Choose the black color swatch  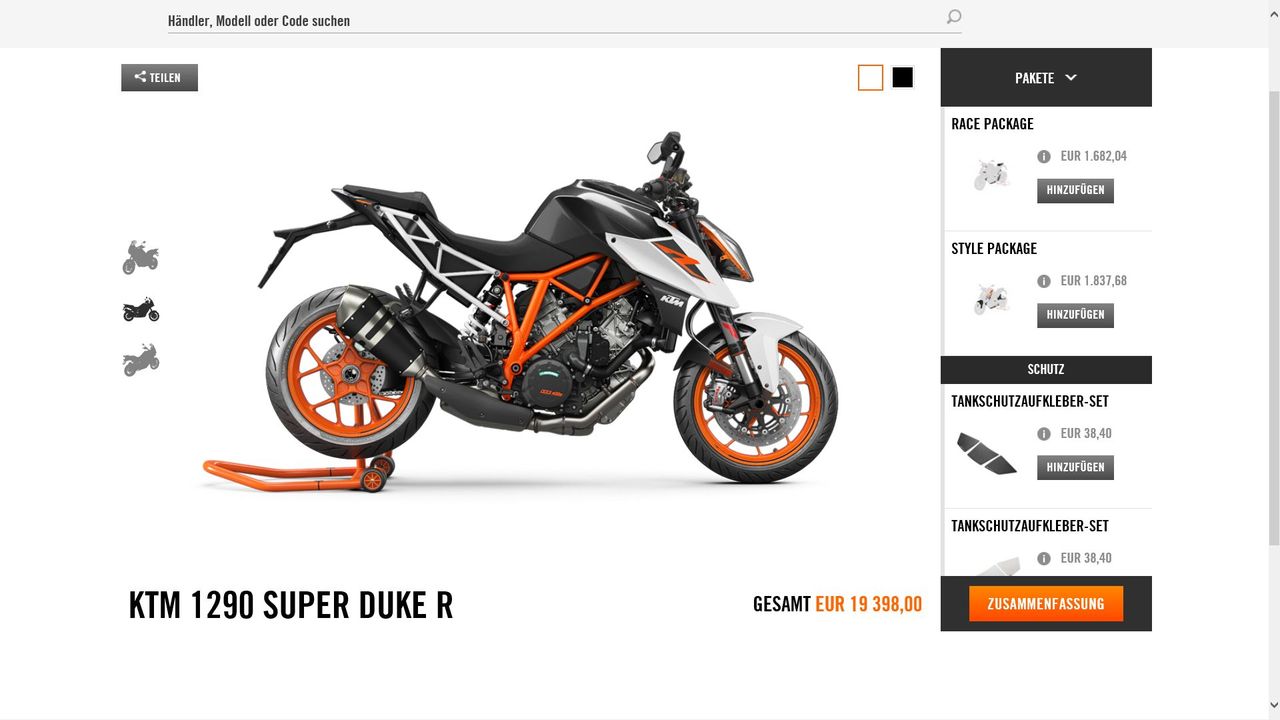click(902, 77)
